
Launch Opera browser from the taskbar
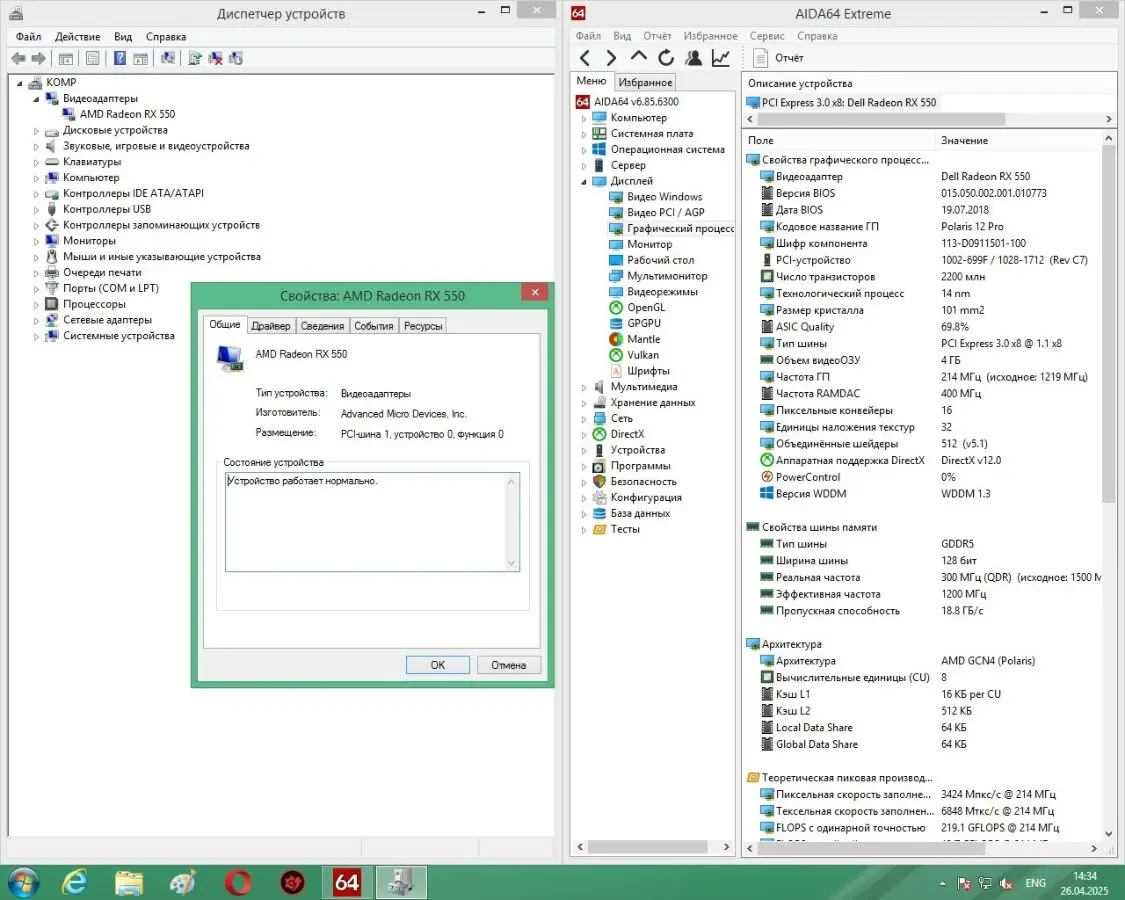click(x=237, y=882)
